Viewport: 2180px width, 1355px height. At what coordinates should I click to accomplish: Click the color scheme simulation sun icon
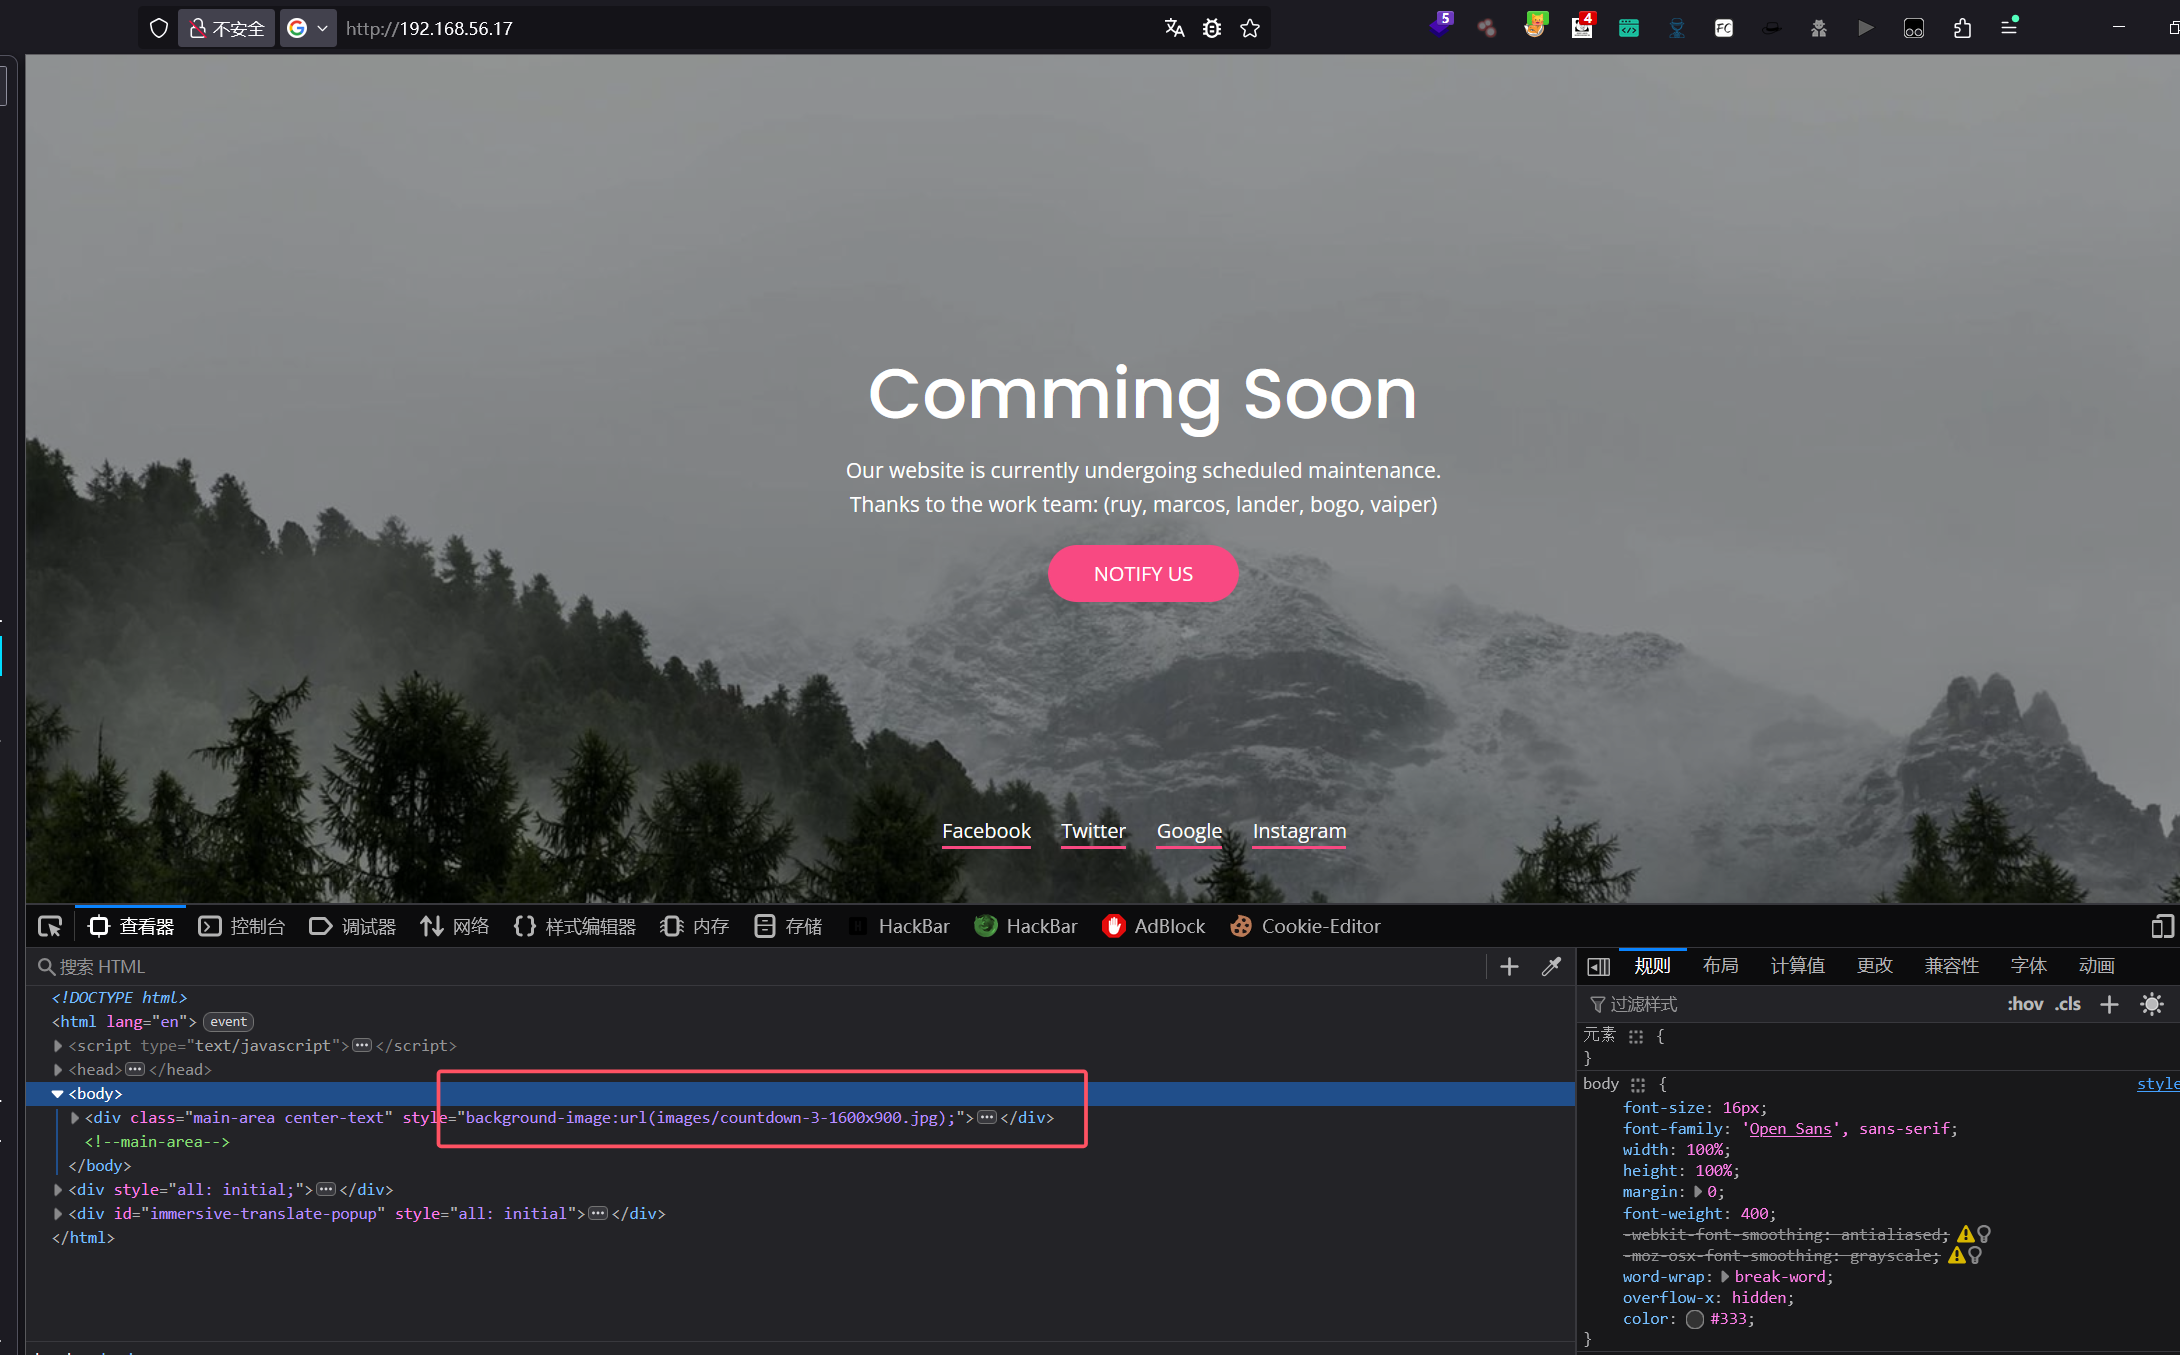(2152, 1004)
